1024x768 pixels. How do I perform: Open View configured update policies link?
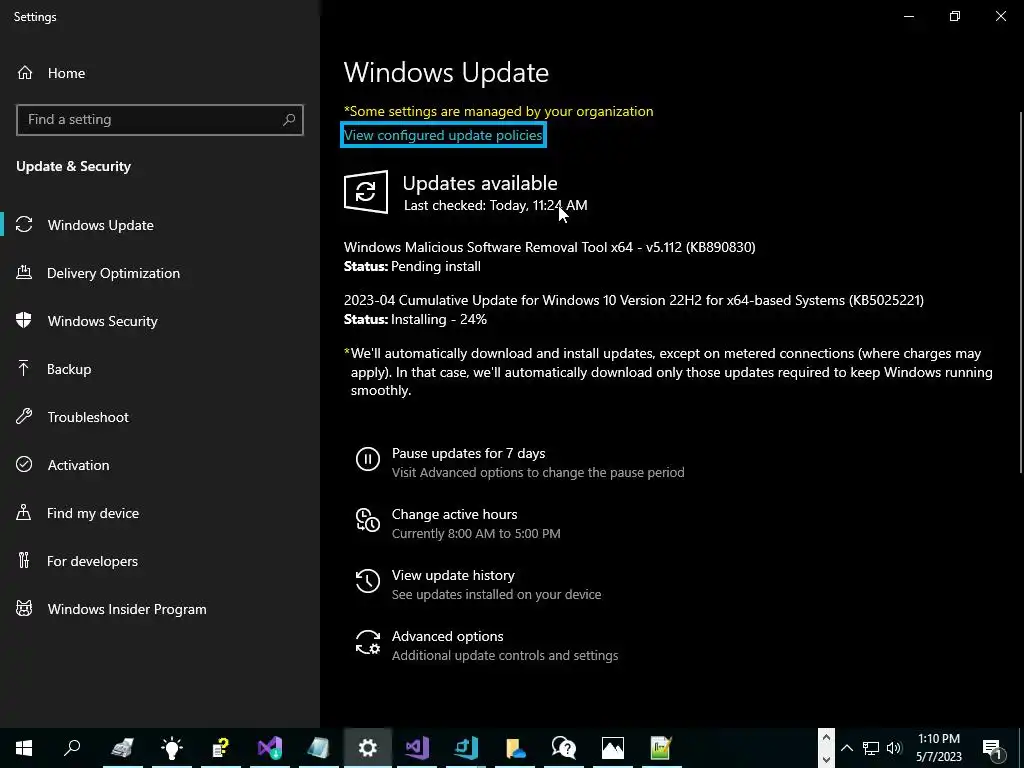tap(443, 135)
